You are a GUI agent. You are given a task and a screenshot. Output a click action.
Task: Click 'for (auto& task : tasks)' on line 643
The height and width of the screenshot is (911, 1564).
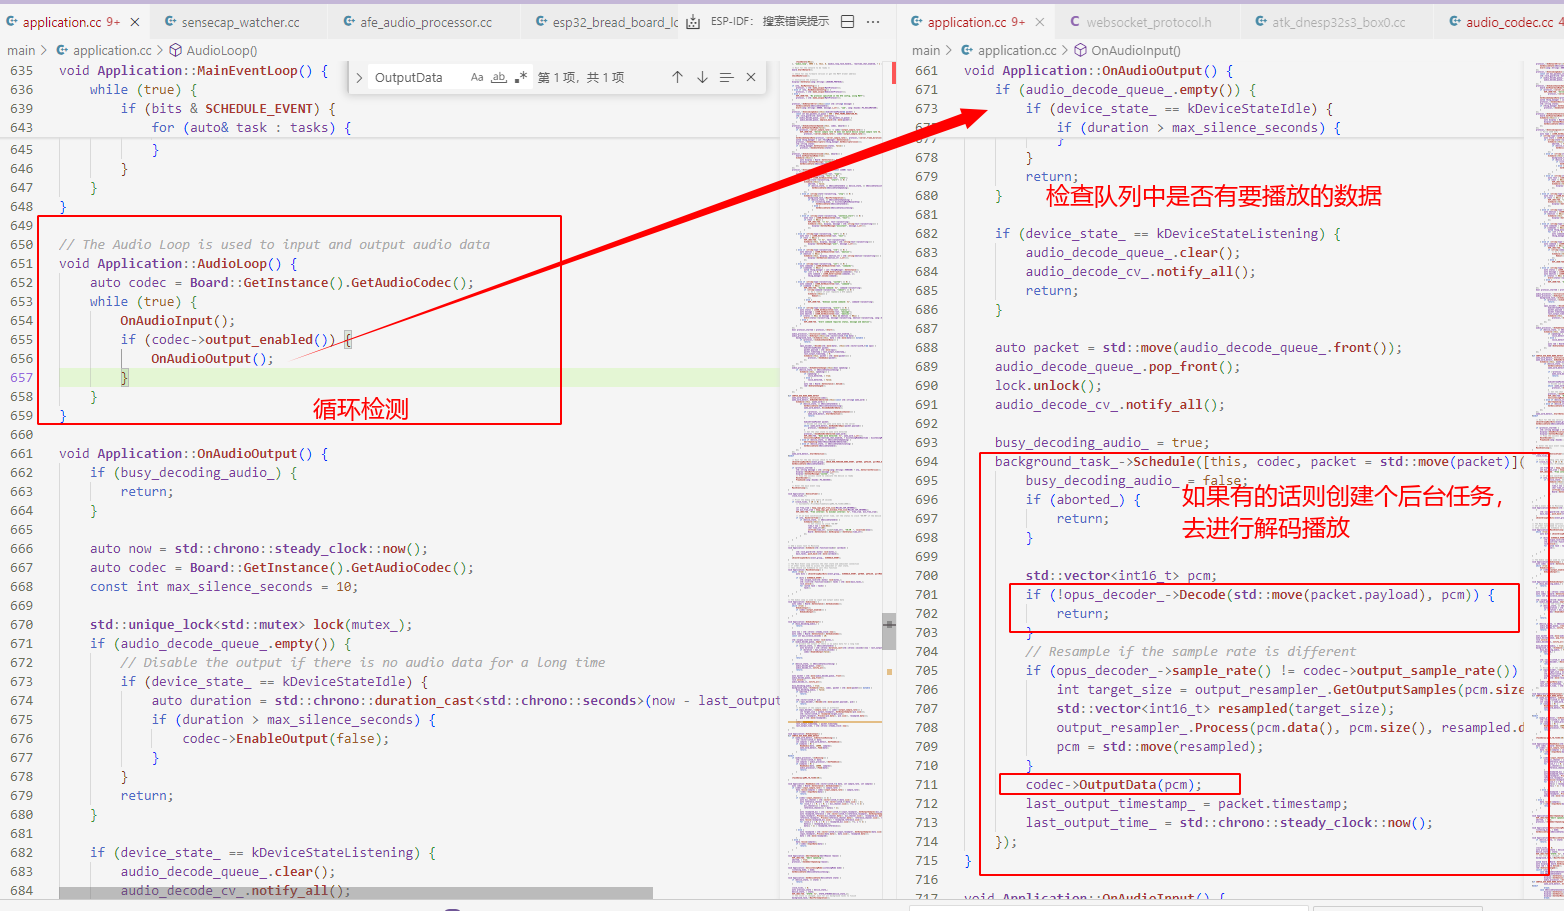[243, 127]
